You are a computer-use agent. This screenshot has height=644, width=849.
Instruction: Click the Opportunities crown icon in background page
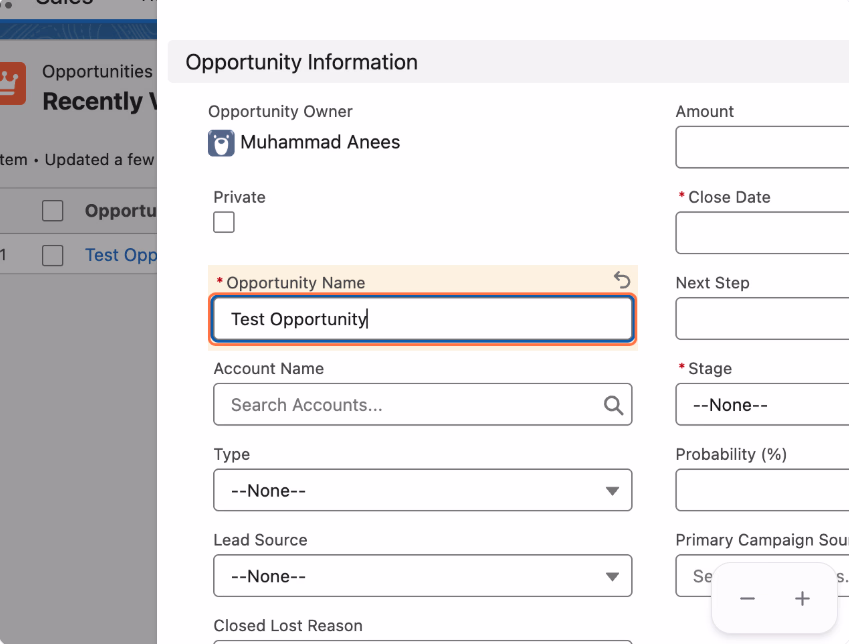(x=11, y=83)
